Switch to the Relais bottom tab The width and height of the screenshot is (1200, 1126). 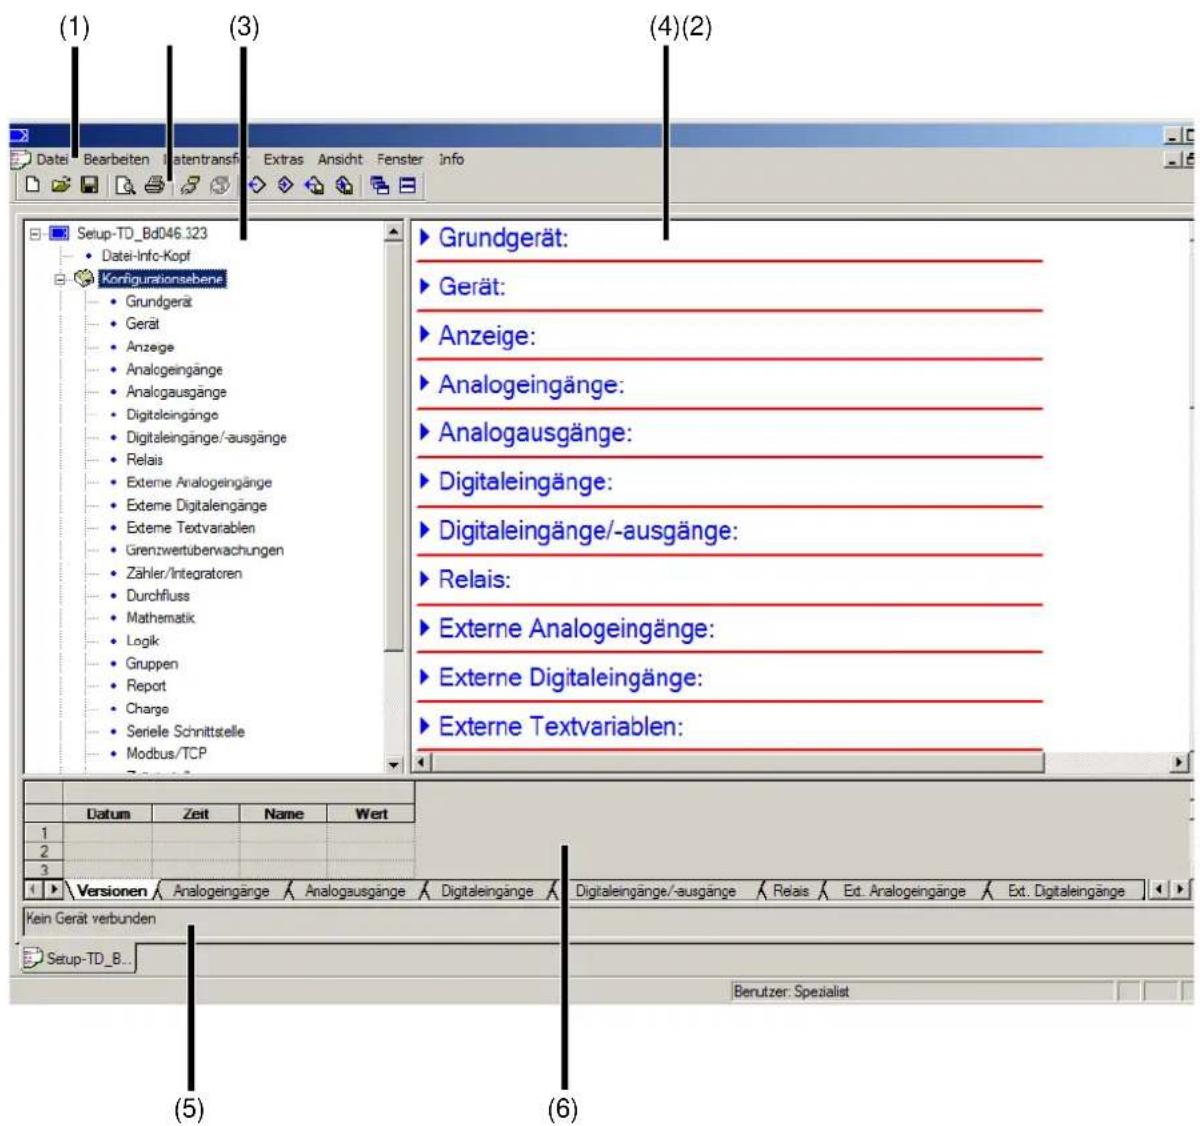[x=791, y=890]
